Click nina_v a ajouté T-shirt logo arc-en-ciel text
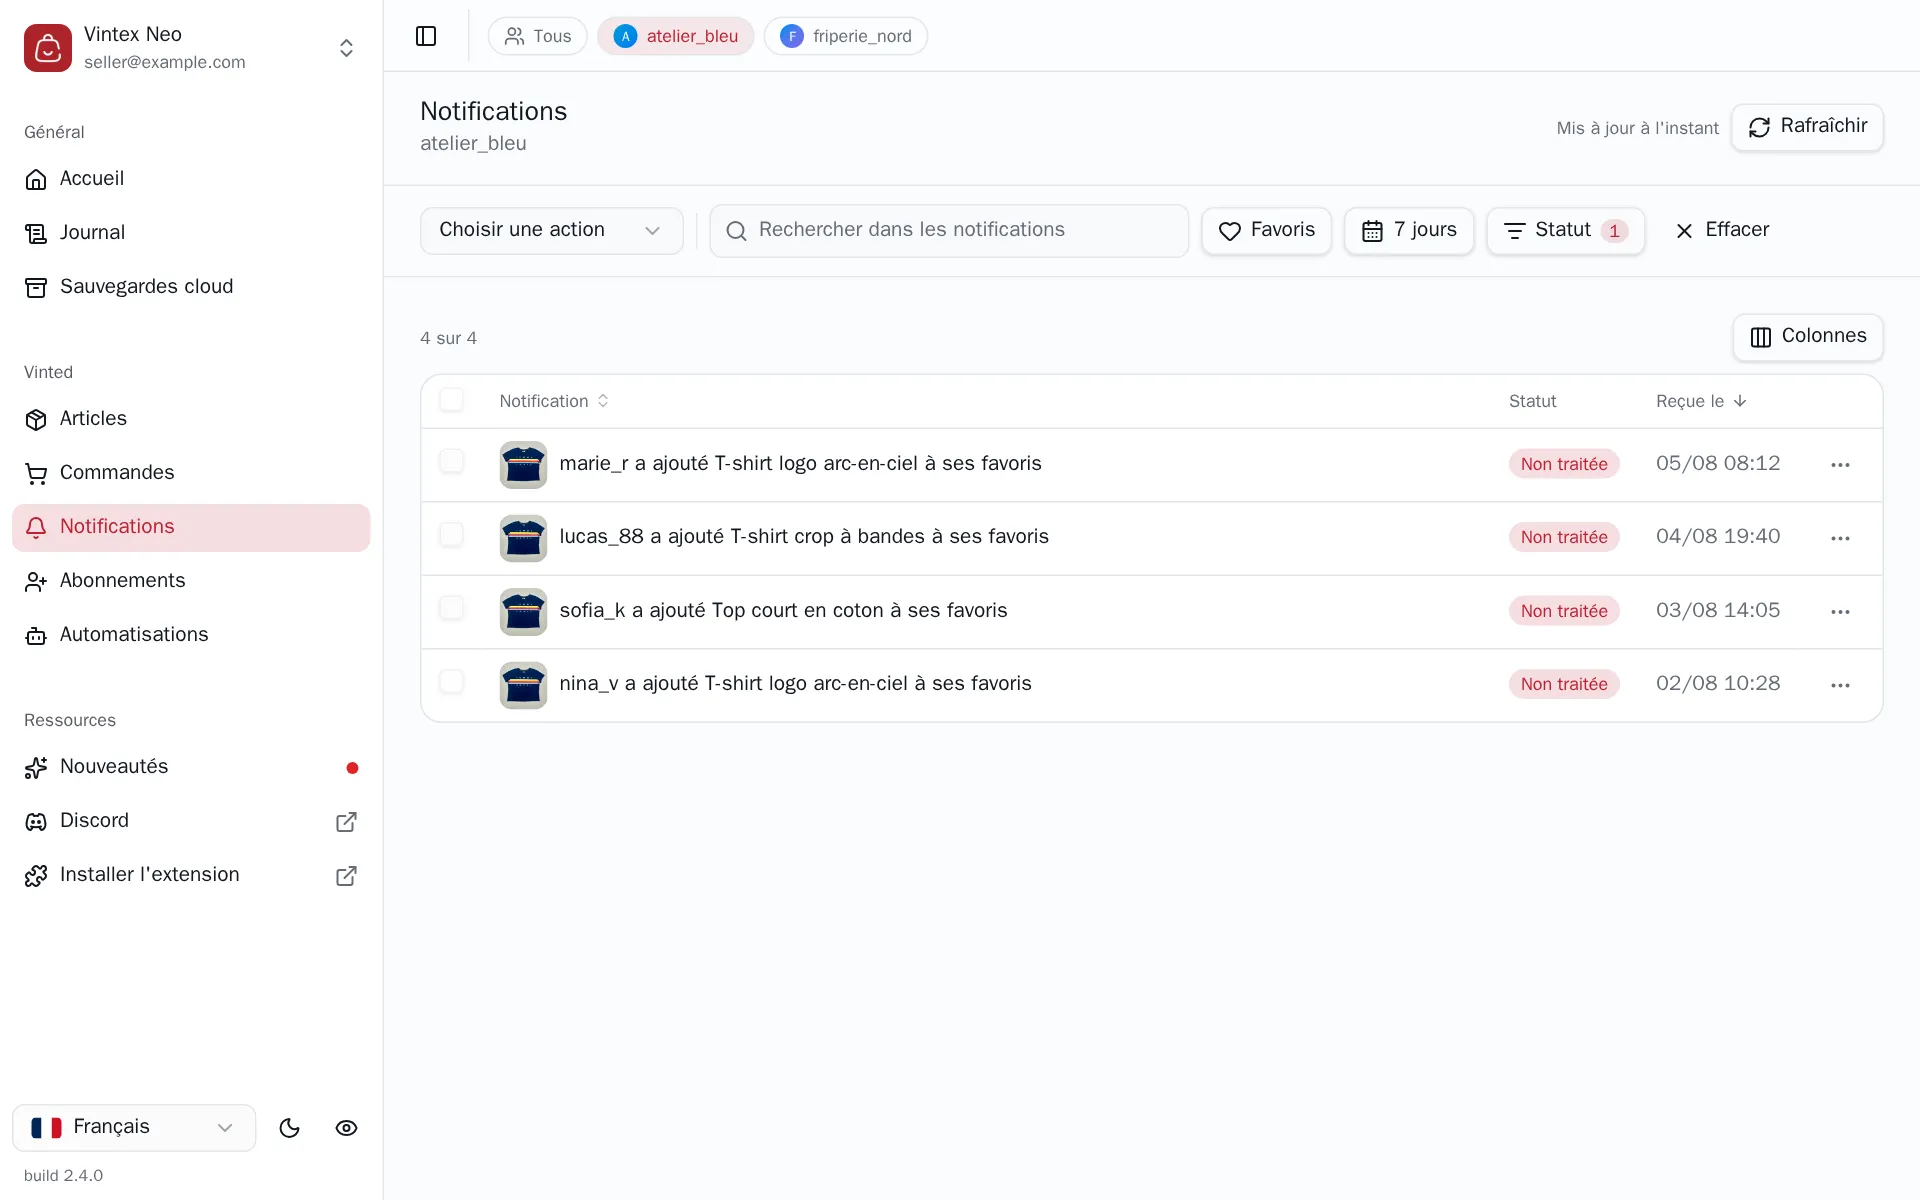Image resolution: width=1920 pixels, height=1200 pixels. pos(795,683)
